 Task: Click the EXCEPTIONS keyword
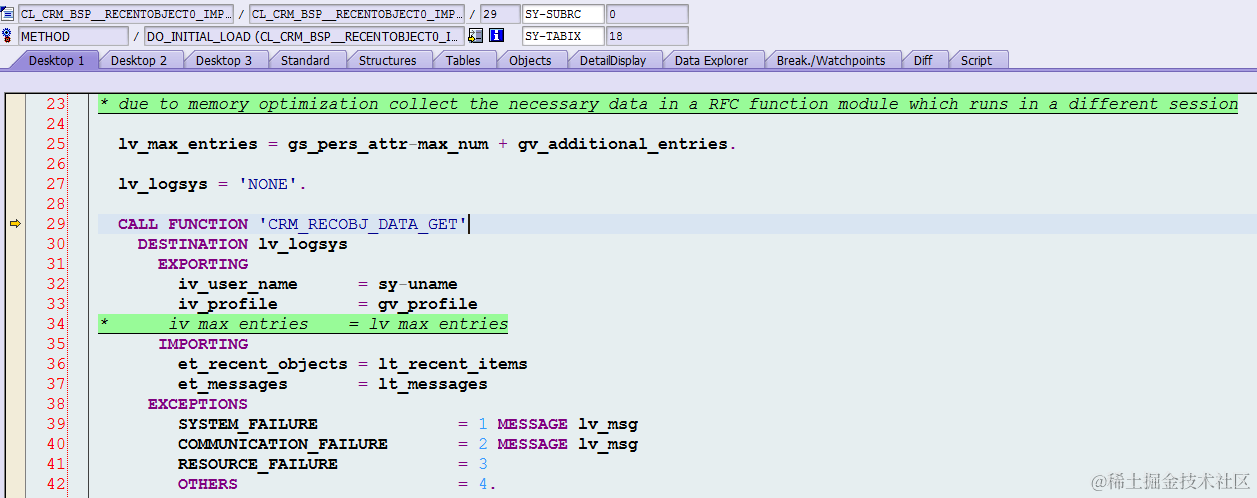(198, 404)
